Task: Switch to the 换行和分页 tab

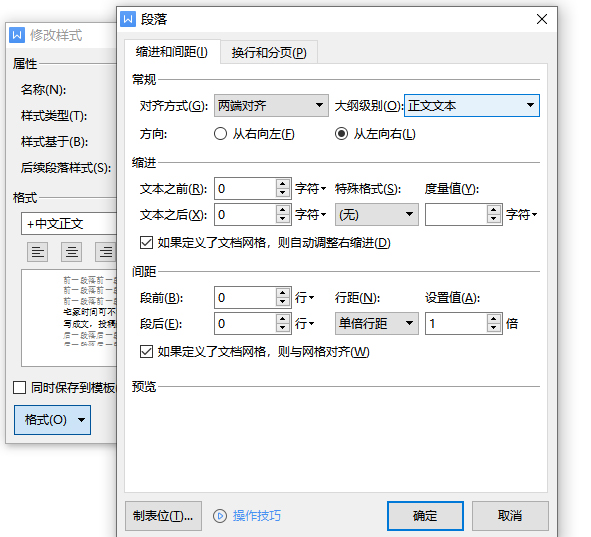Action: (x=269, y=52)
